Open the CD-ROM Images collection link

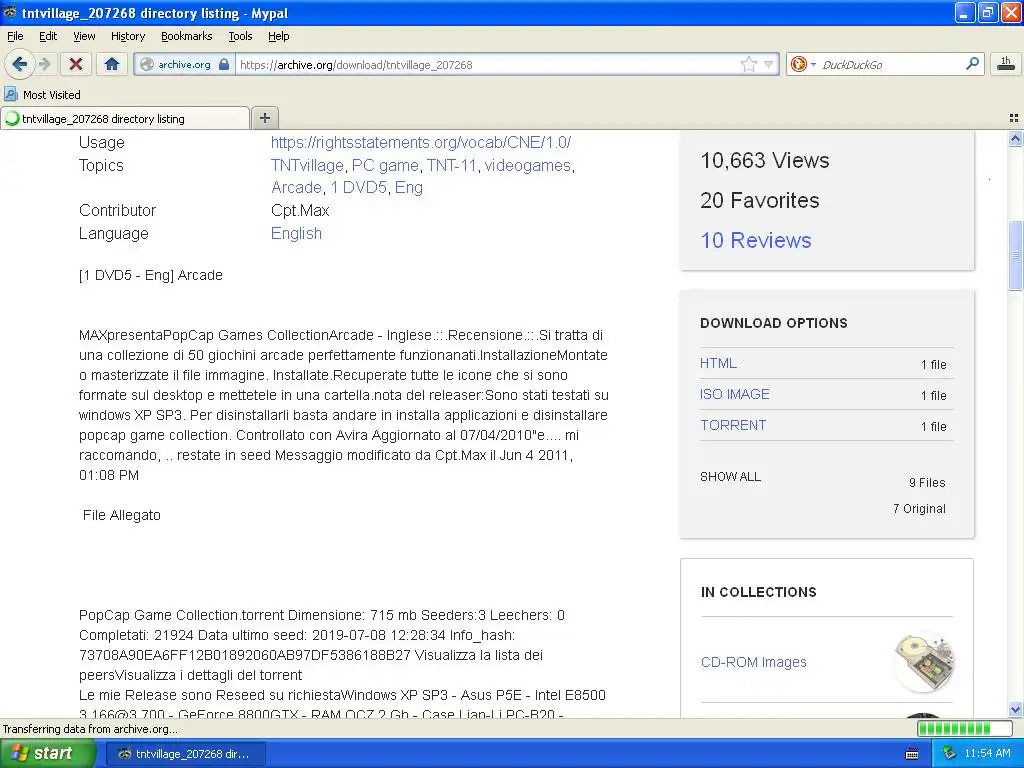[x=753, y=662]
